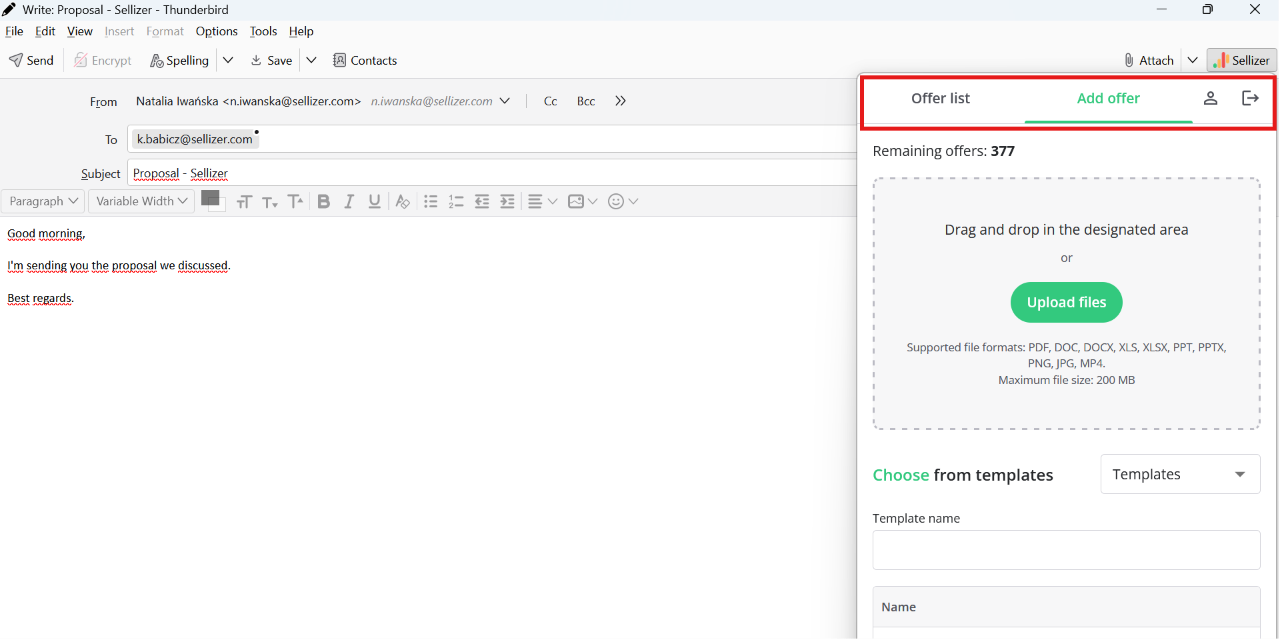Click the message body text area
The image size is (1279, 639).
click(428, 428)
